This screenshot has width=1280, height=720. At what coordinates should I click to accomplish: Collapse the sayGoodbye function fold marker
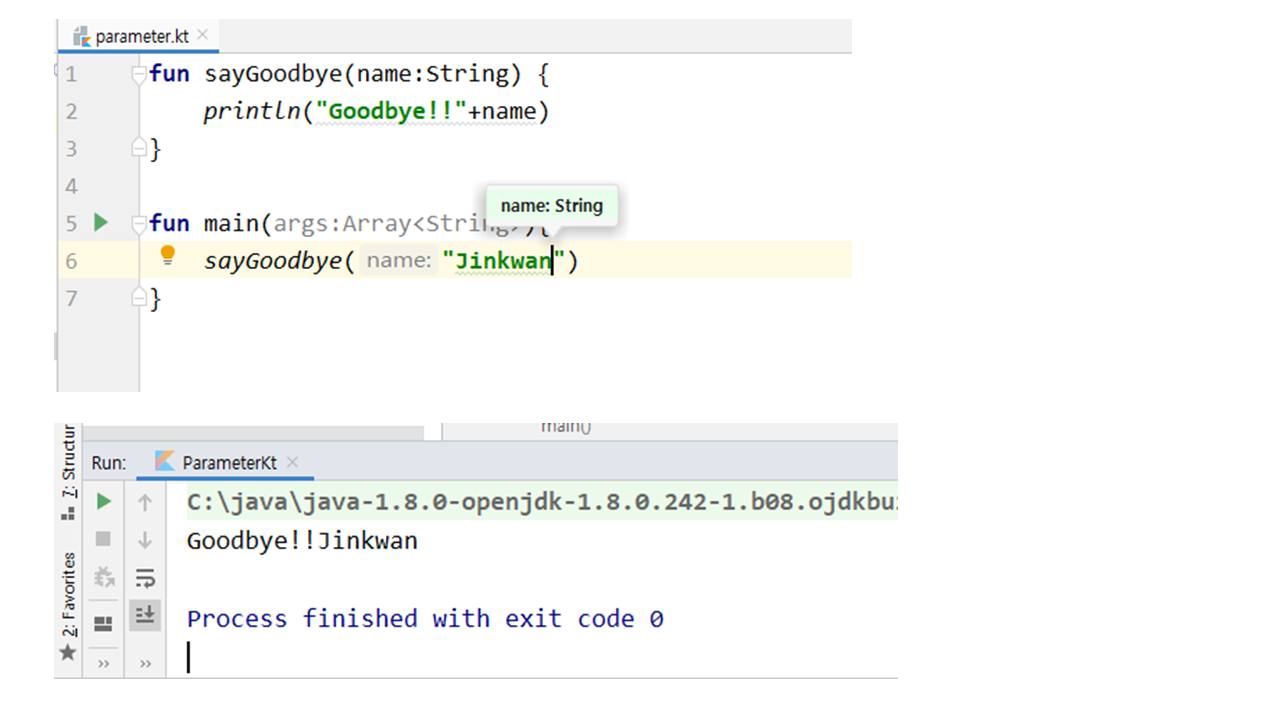(x=139, y=75)
